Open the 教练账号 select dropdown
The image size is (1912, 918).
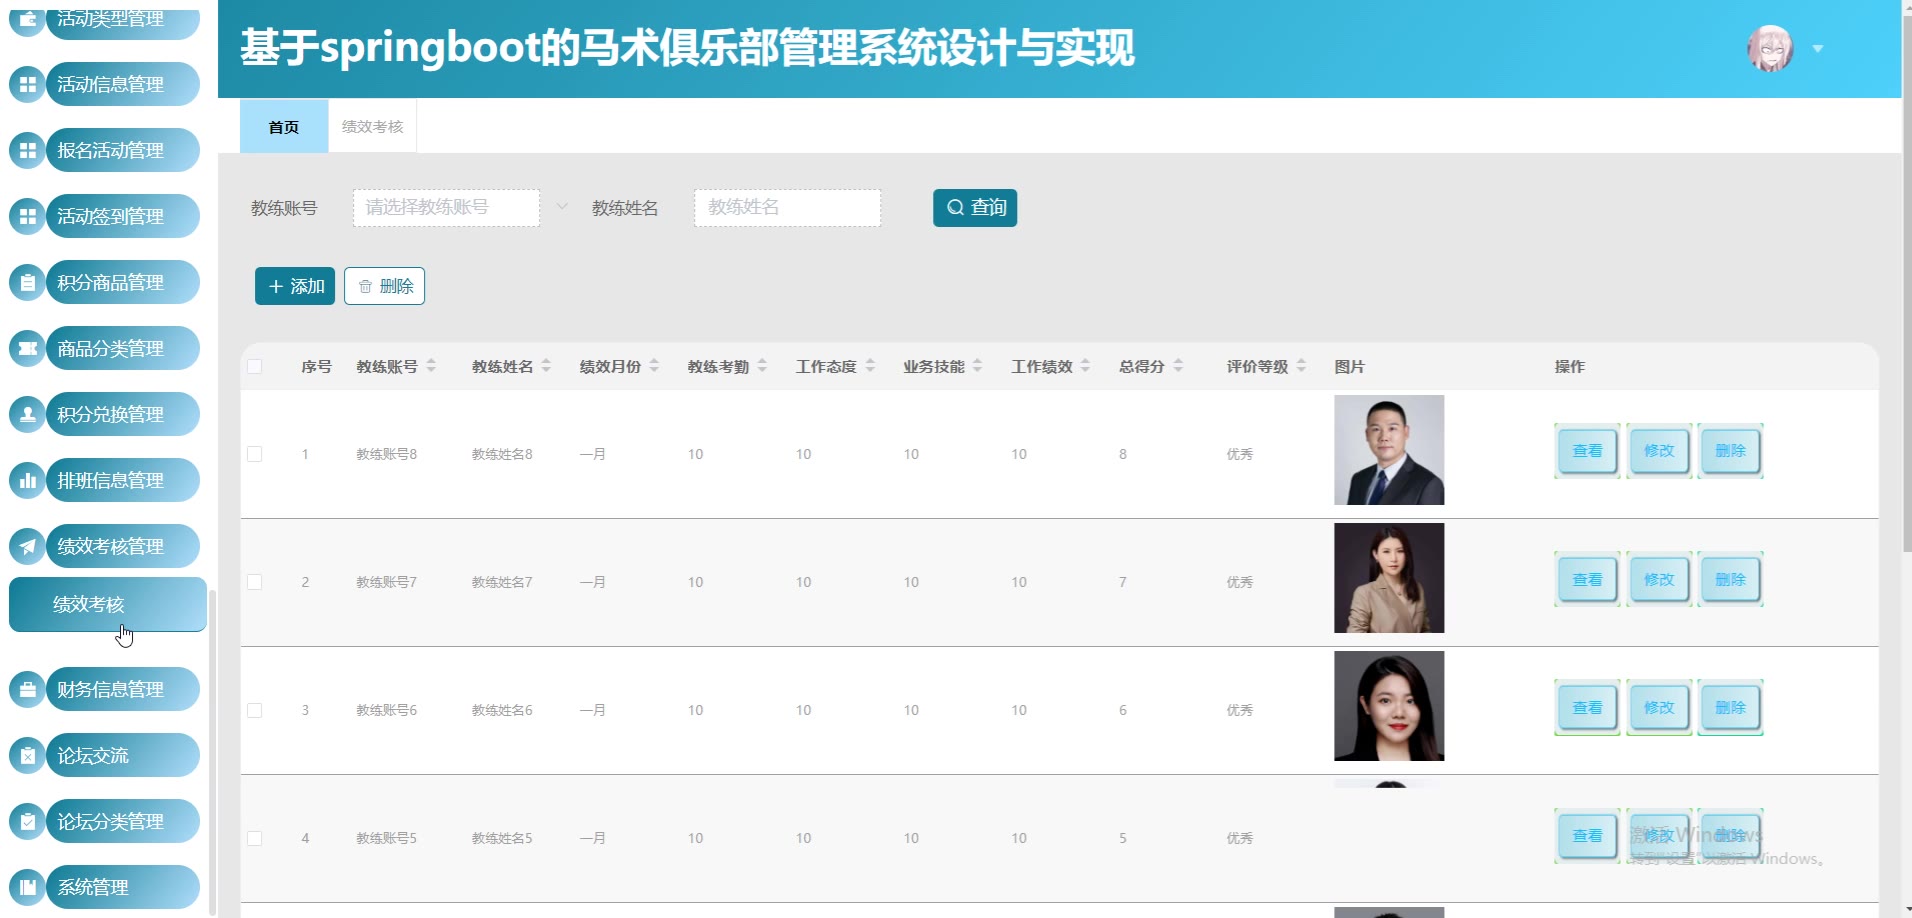[x=446, y=208]
